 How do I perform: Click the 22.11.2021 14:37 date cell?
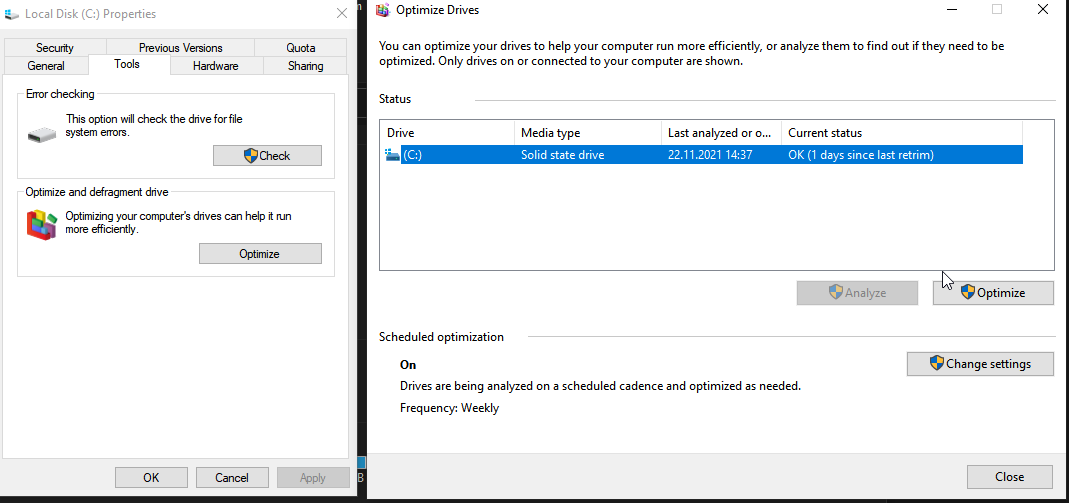click(x=710, y=155)
